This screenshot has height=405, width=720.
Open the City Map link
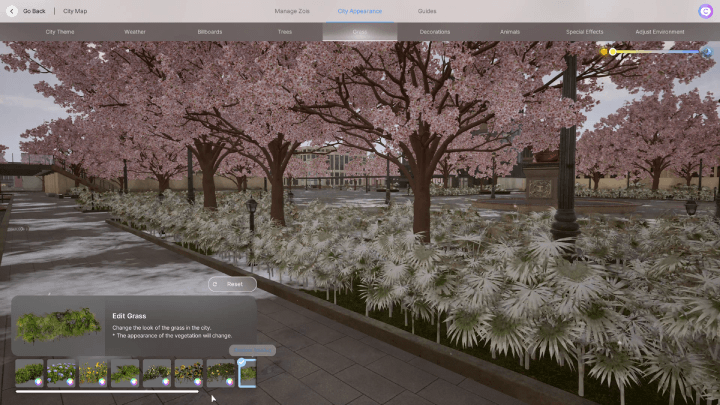75,11
